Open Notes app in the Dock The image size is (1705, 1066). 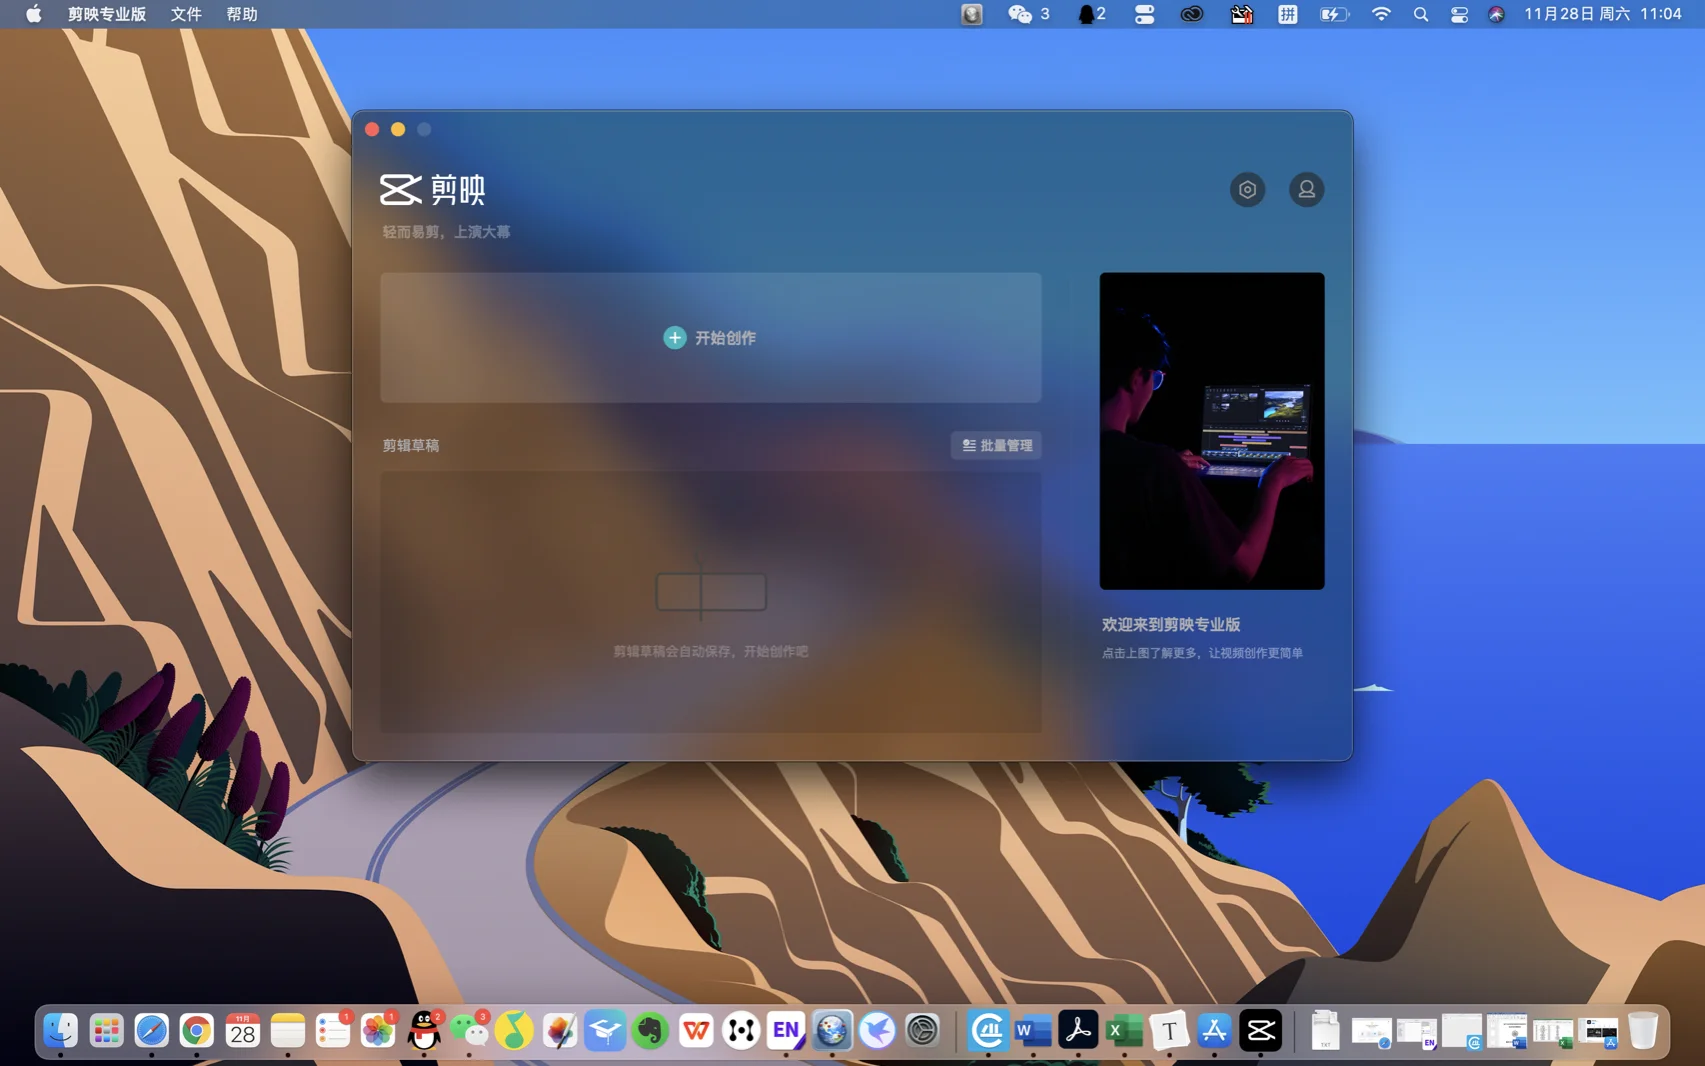pyautogui.click(x=288, y=1030)
